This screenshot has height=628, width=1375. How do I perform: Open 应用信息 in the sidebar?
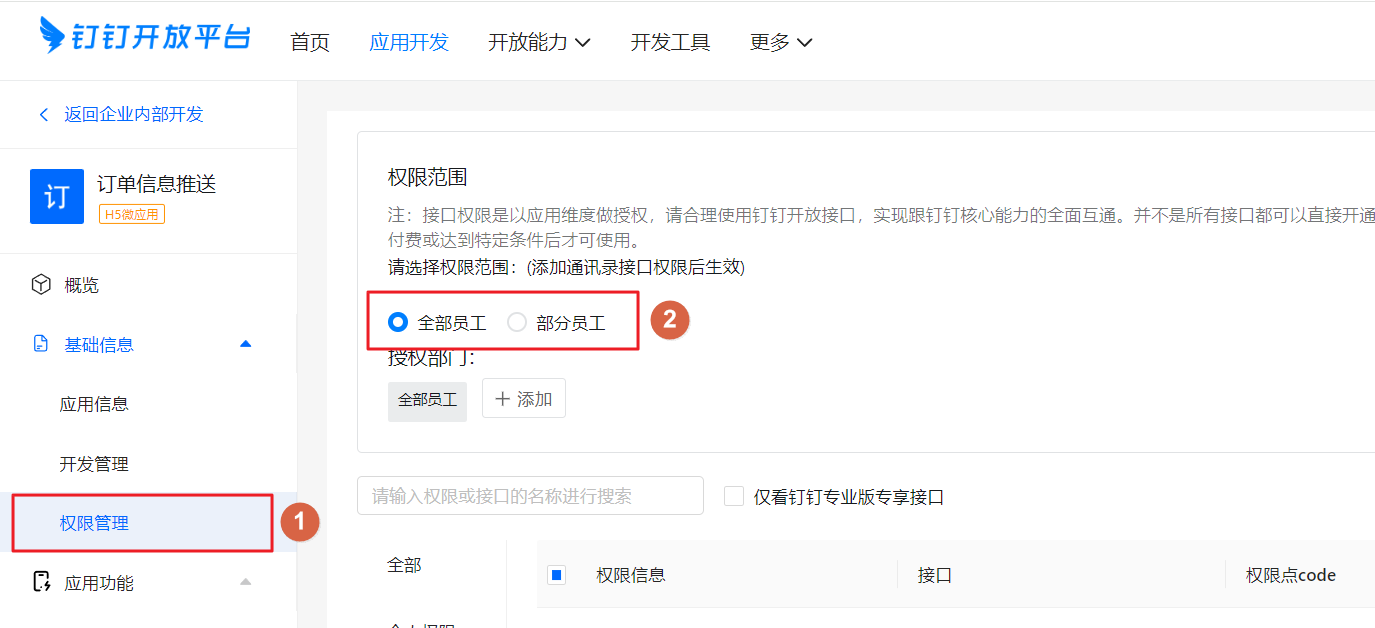94,404
